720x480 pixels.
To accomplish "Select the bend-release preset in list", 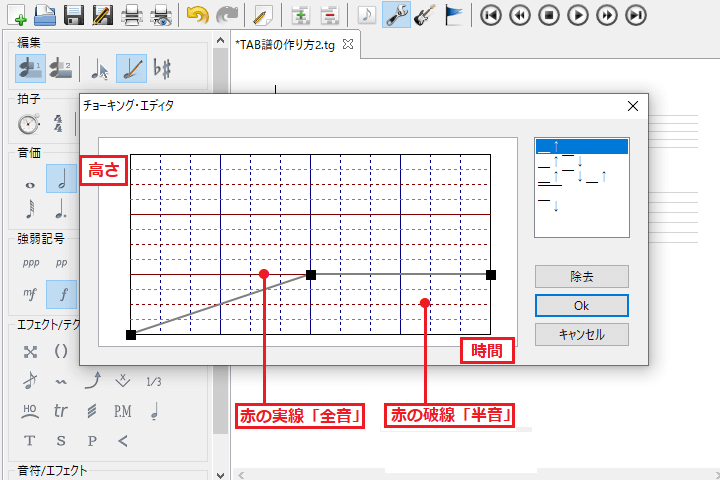I will [x=580, y=161].
